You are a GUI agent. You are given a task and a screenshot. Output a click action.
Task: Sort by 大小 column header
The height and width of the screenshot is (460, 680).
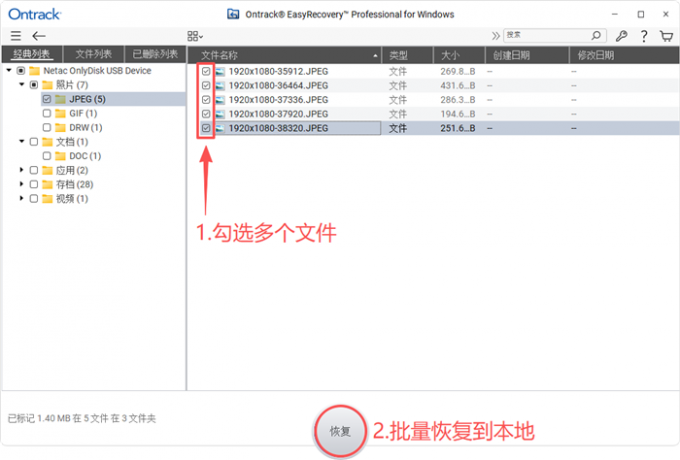[x=459, y=55]
